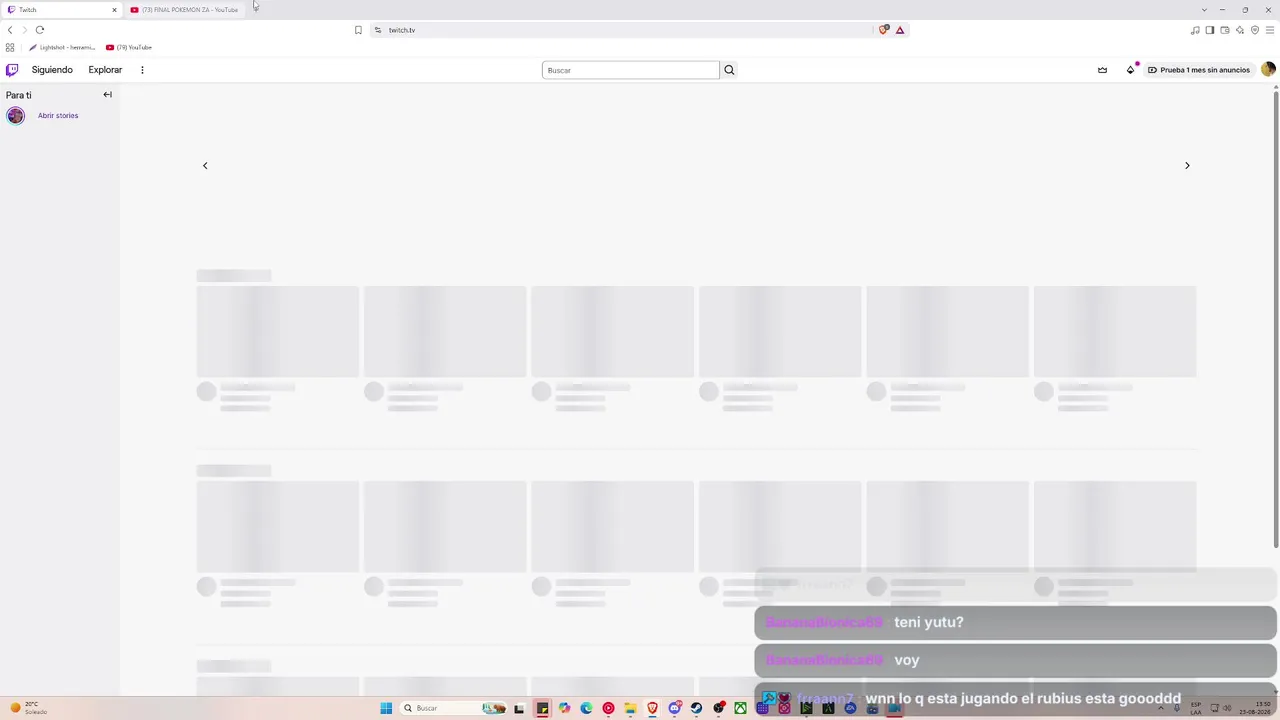Open the browser hamburger menu
The image size is (1280, 720).
click(x=1270, y=30)
